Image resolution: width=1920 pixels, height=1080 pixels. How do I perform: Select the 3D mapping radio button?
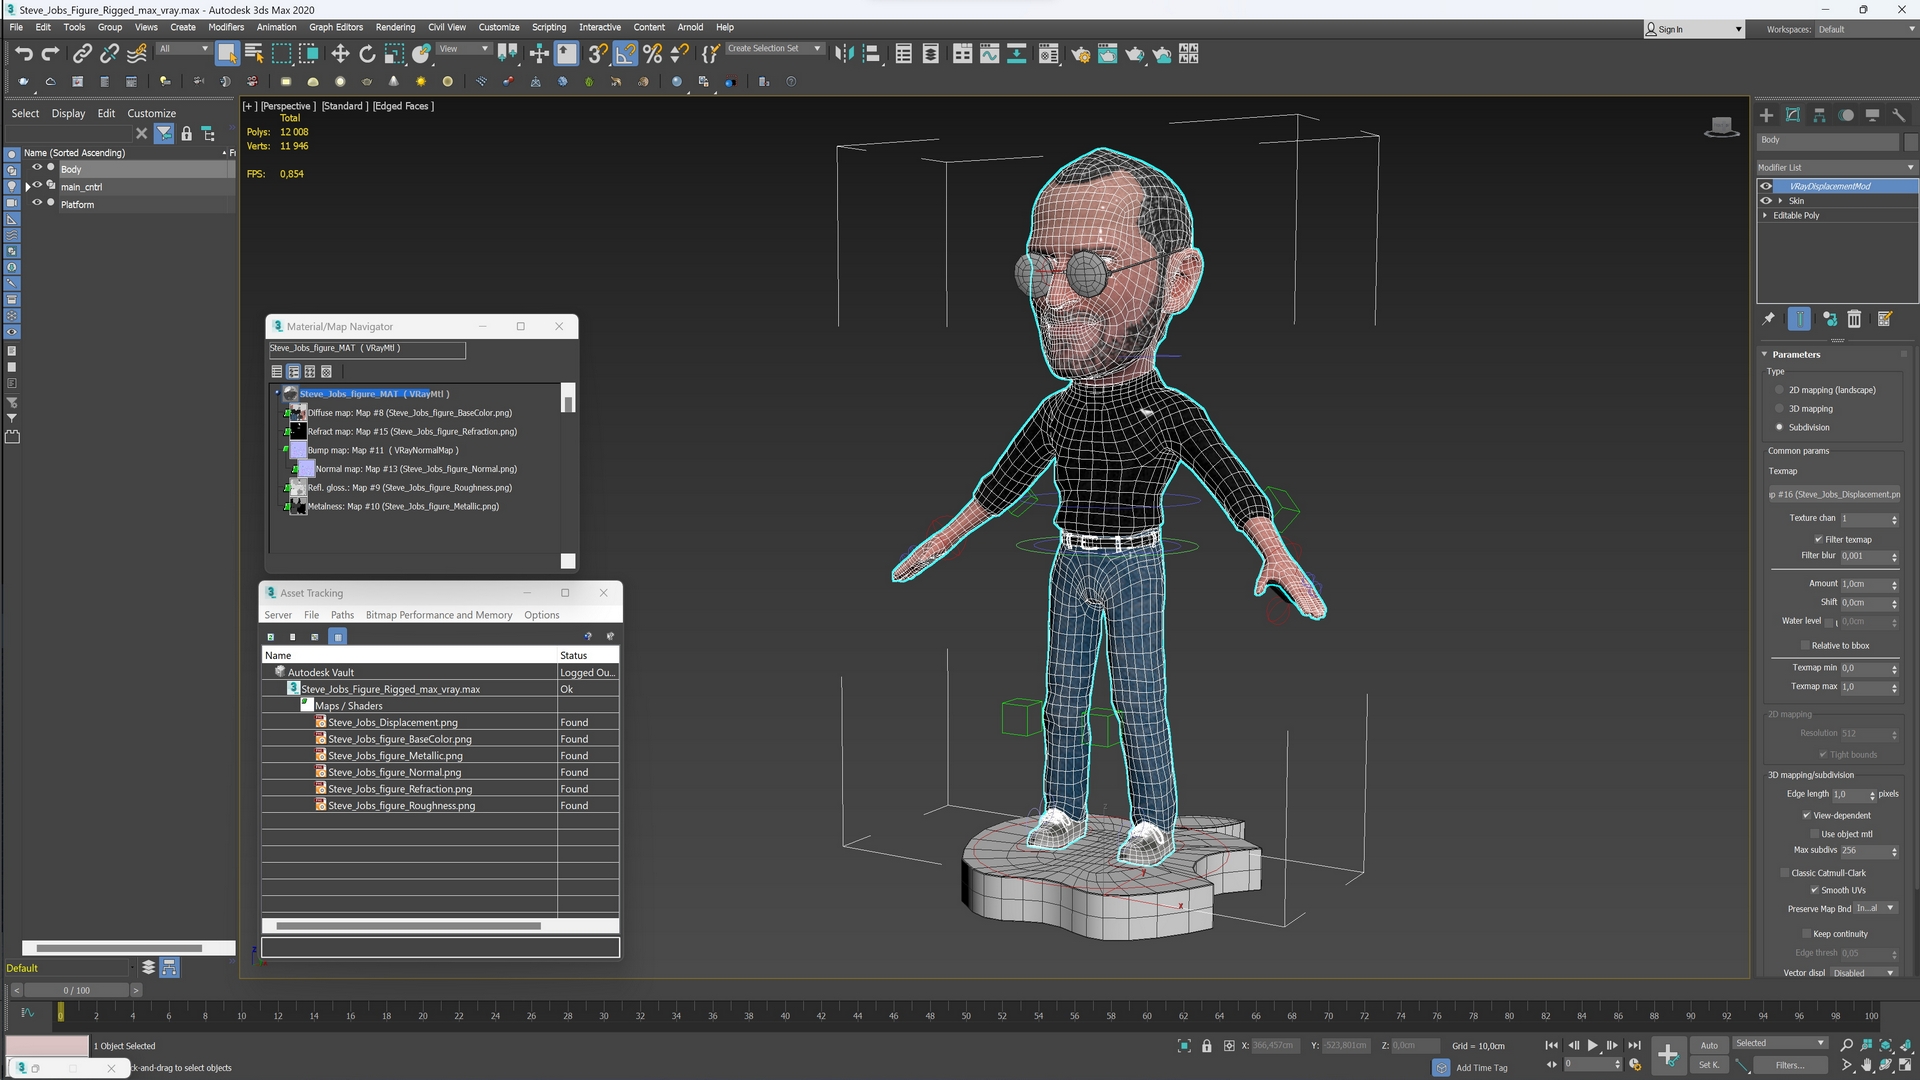1779,409
